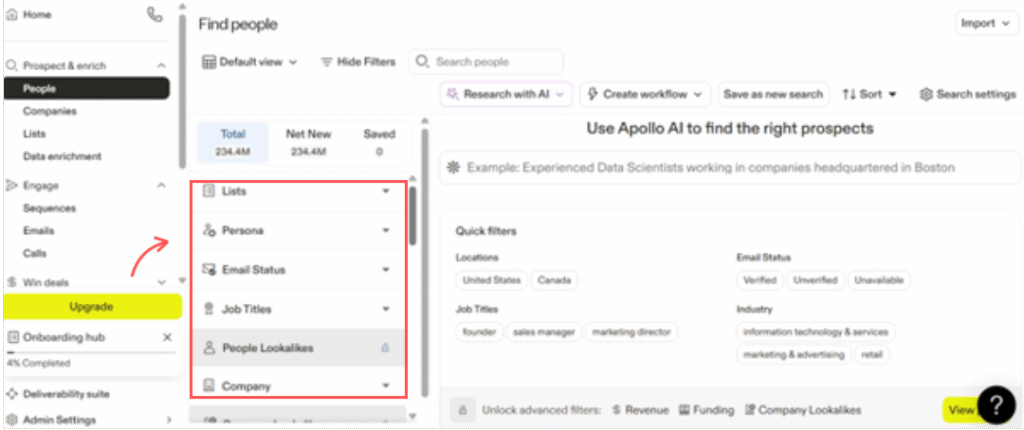Click the Apollo AI prompt field
This screenshot has height=430, width=1024.
(730, 168)
